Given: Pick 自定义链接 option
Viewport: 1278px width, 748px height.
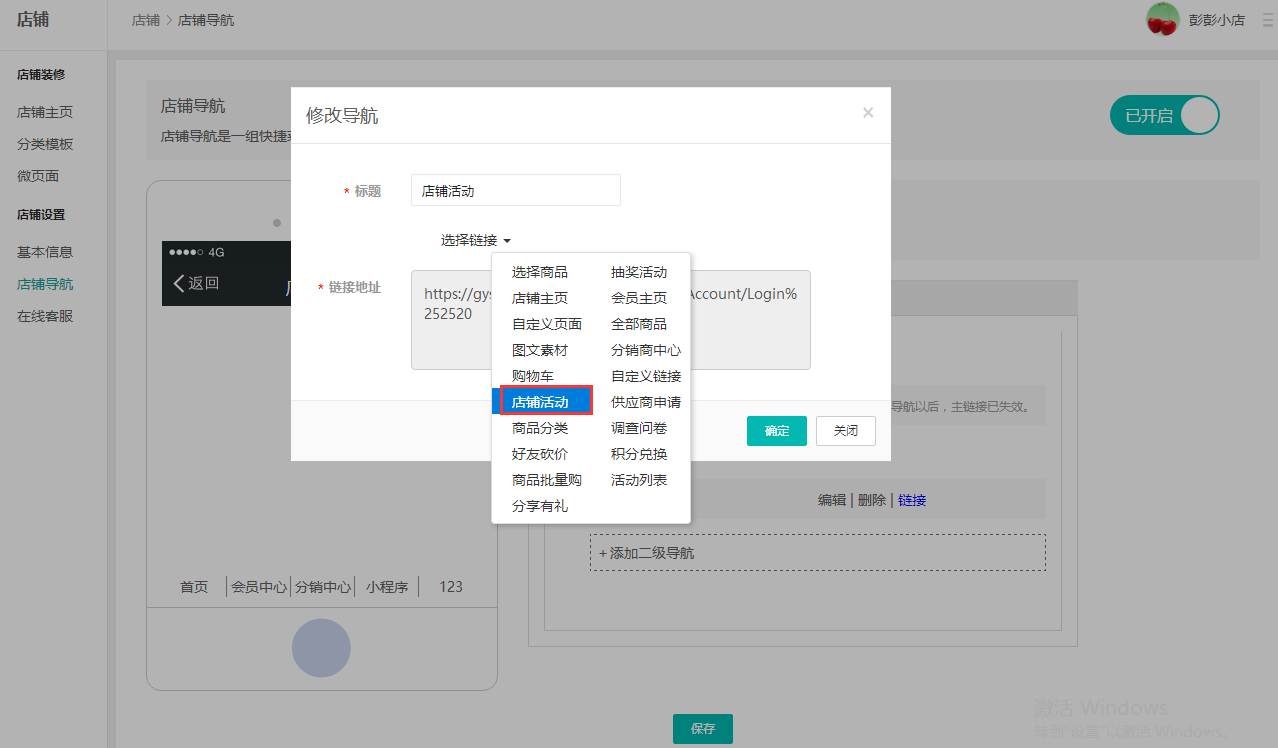Looking at the screenshot, I should [x=646, y=376].
